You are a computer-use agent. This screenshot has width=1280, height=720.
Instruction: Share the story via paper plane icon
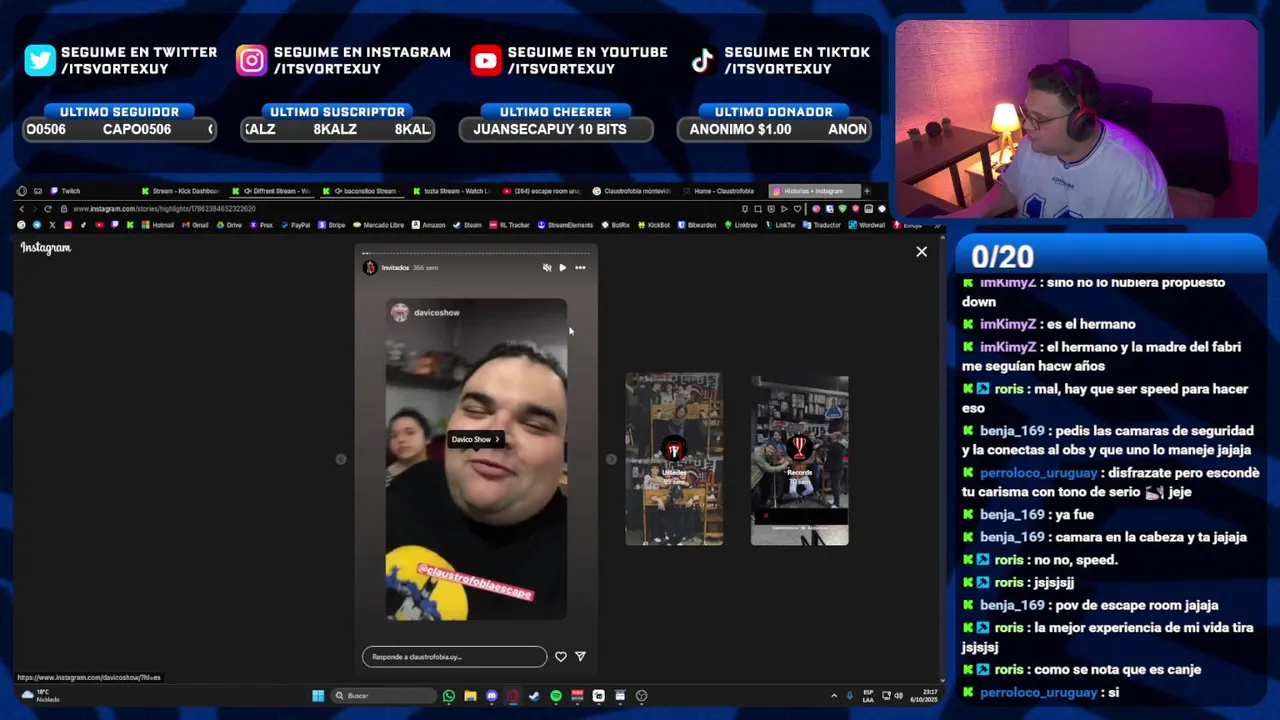(x=580, y=657)
